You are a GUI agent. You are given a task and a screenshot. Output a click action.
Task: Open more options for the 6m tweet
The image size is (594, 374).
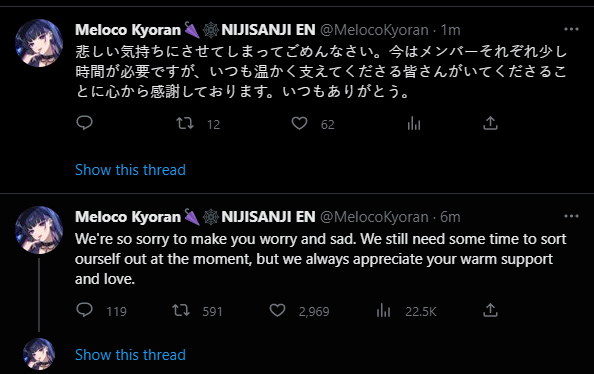pos(571,216)
